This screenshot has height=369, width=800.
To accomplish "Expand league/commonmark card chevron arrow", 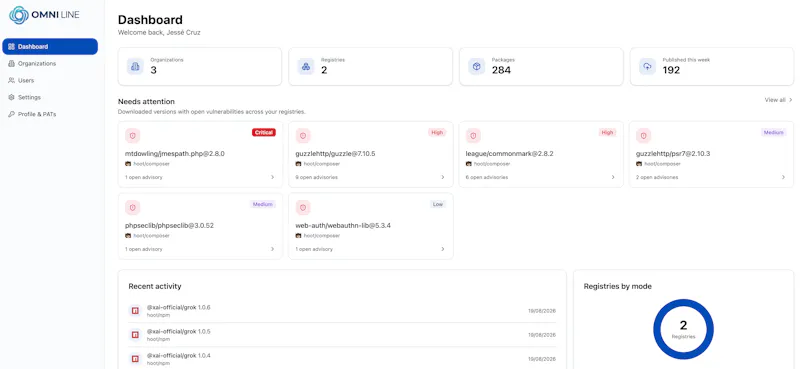I will 613,177.
